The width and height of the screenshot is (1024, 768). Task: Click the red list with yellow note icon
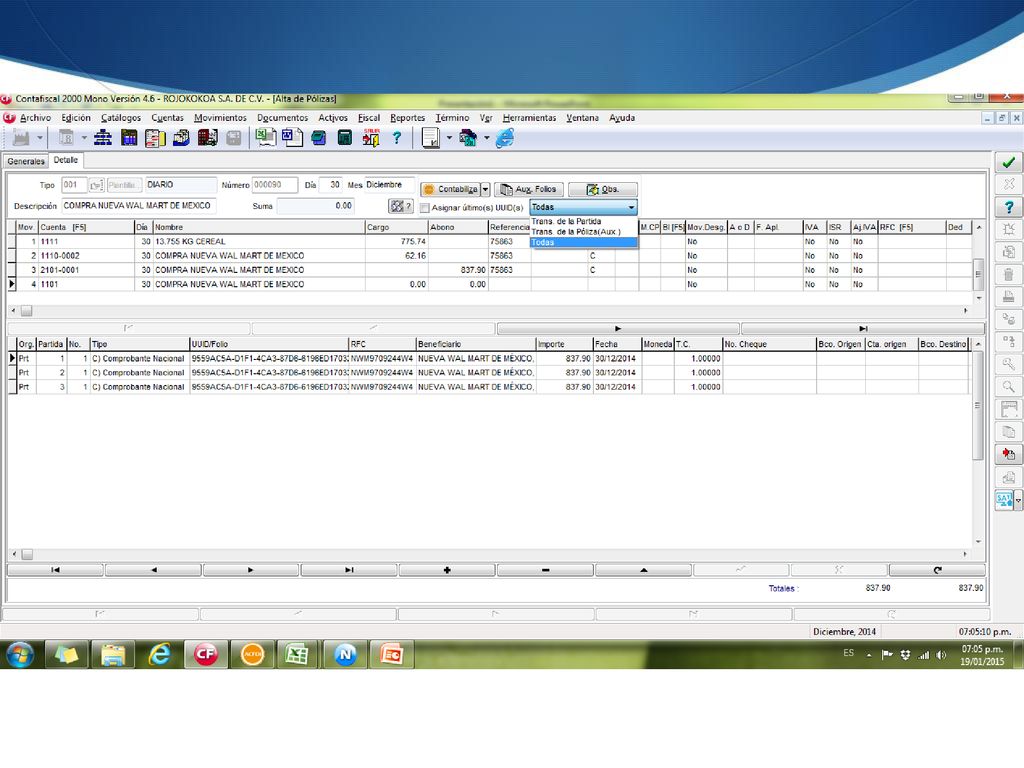coord(155,138)
